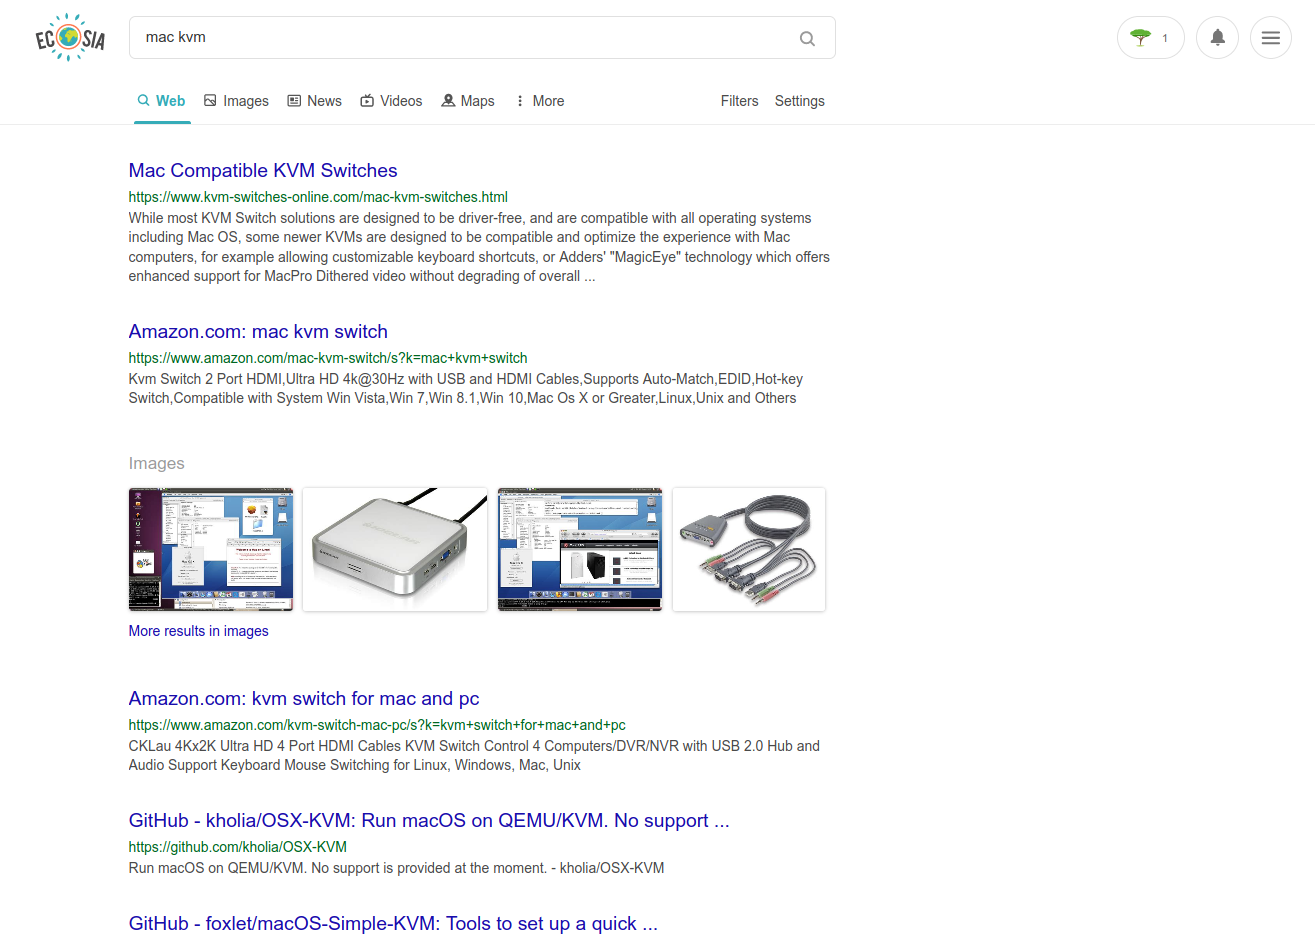Click the magnifier search icon in search box
The width and height of the screenshot is (1315, 934).
807,38
